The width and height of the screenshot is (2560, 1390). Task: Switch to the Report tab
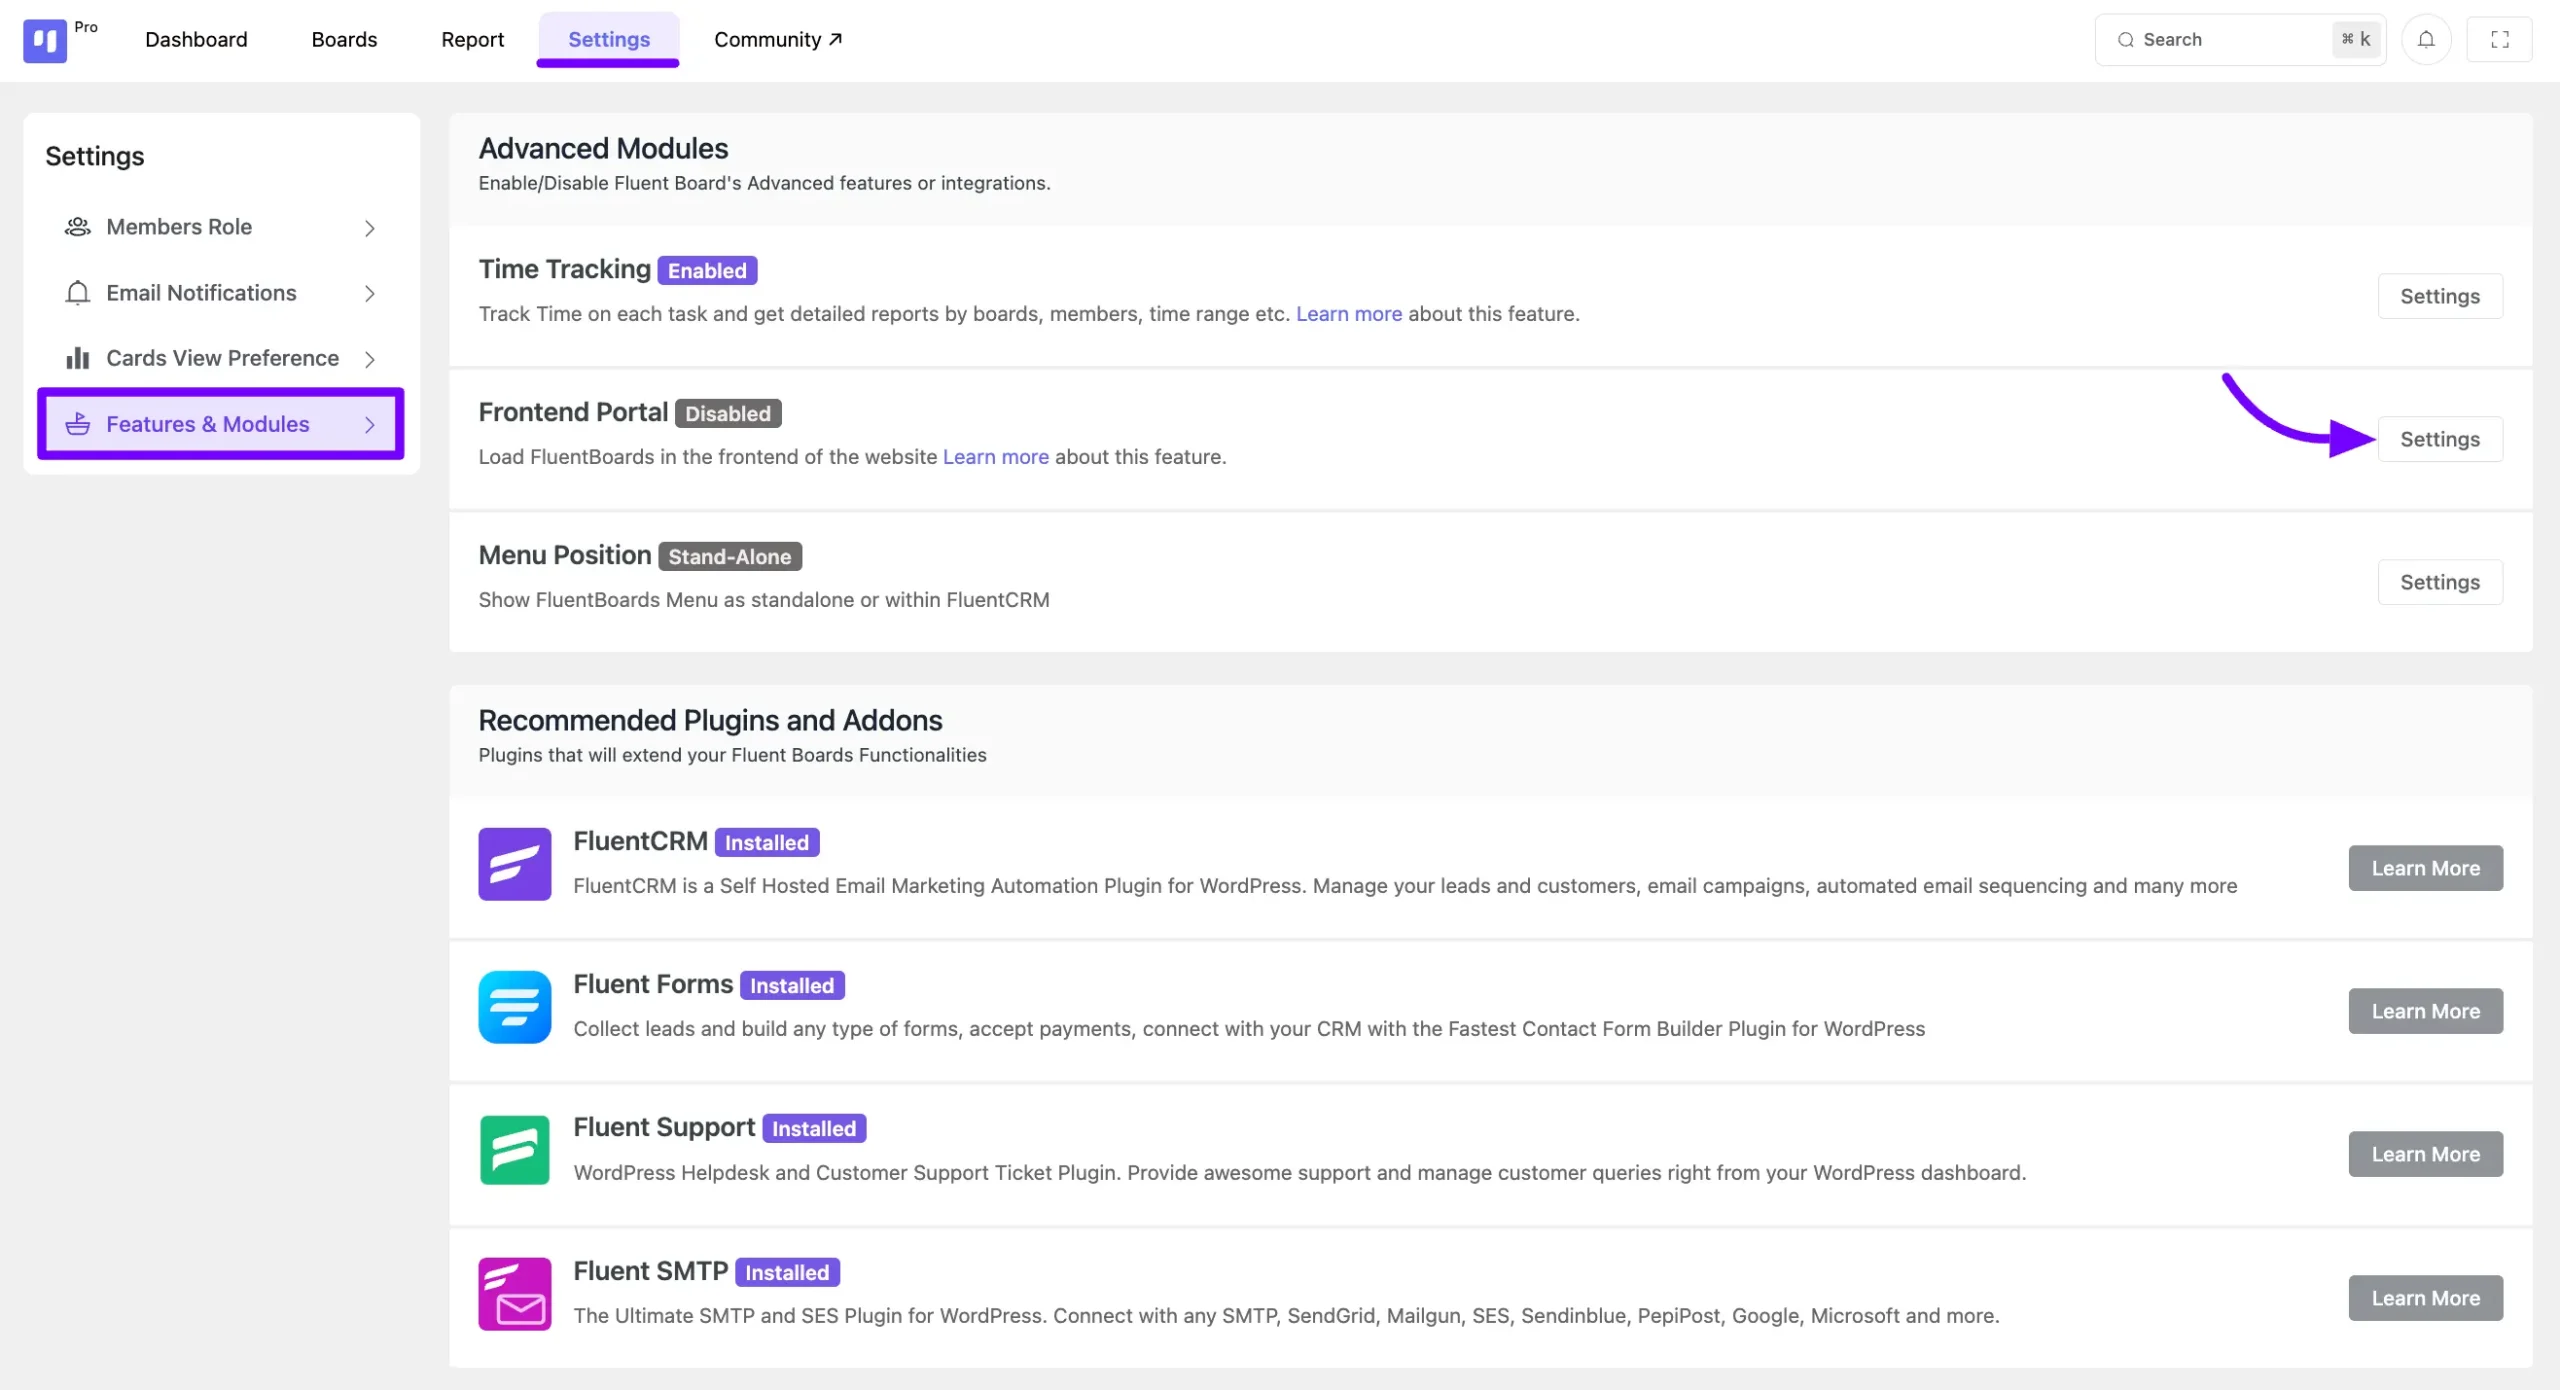472,39
